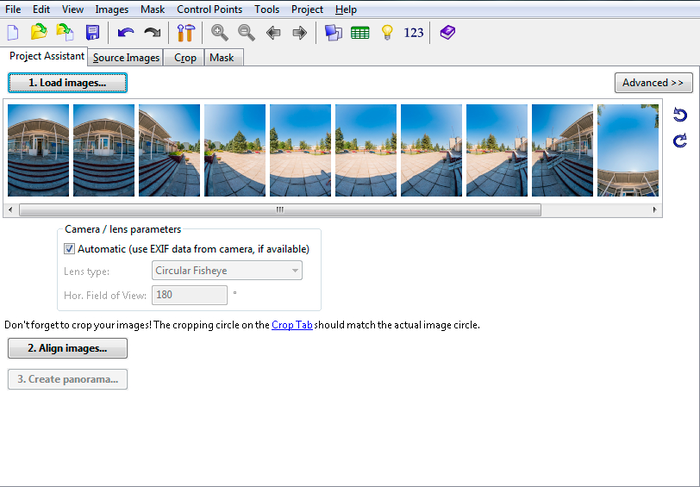The width and height of the screenshot is (700, 487).
Task: Go to the next image with the right arrow
Action: pos(300,33)
